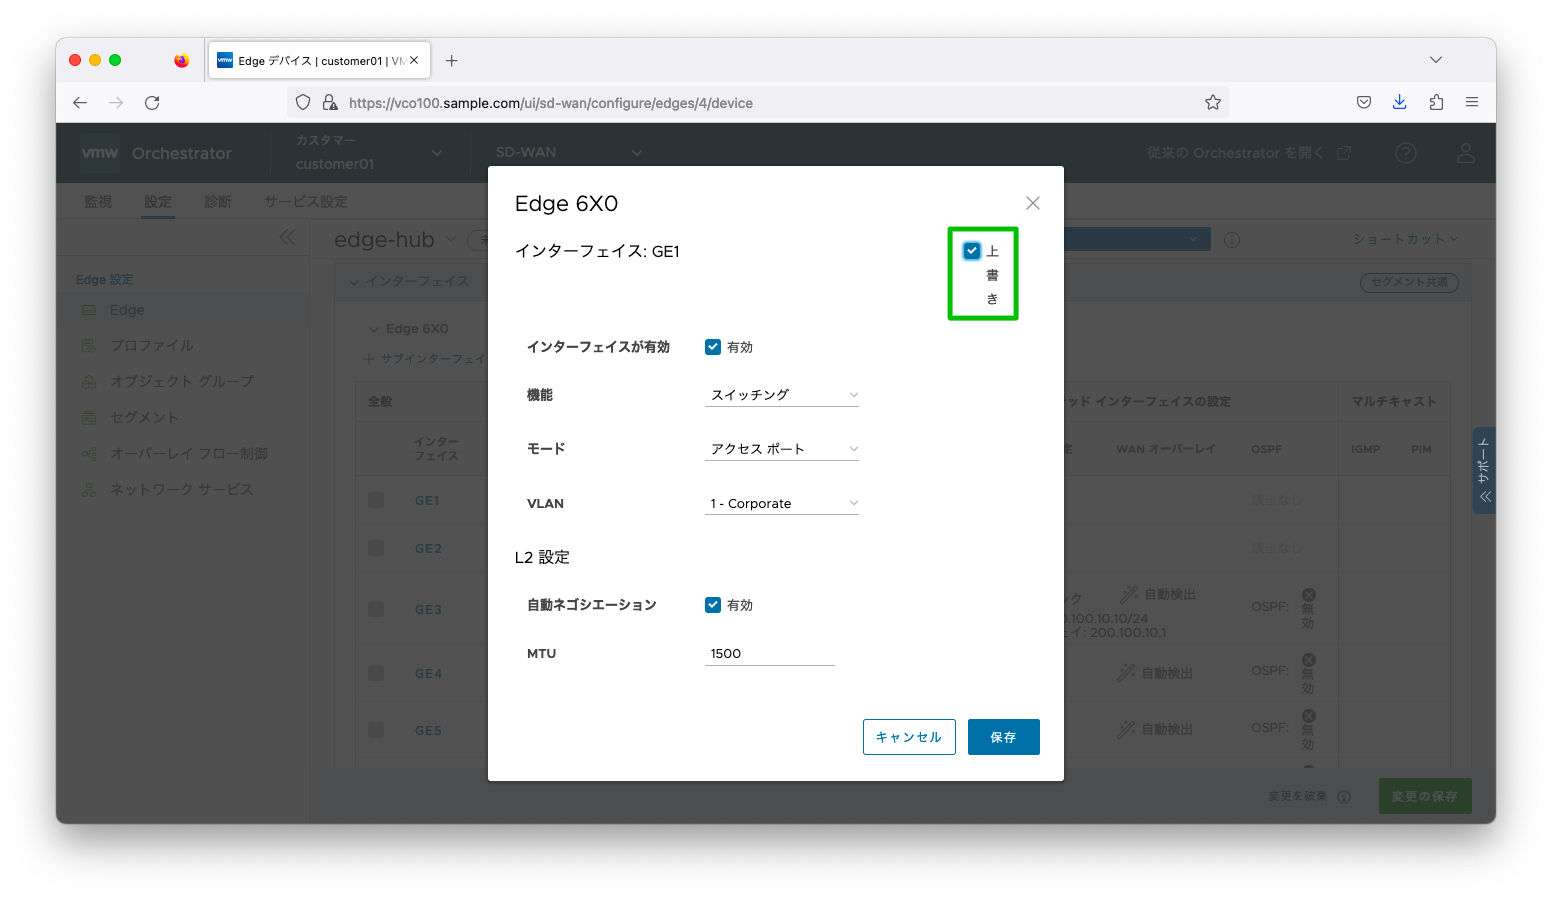Switch to 診断 tab

click(x=218, y=202)
